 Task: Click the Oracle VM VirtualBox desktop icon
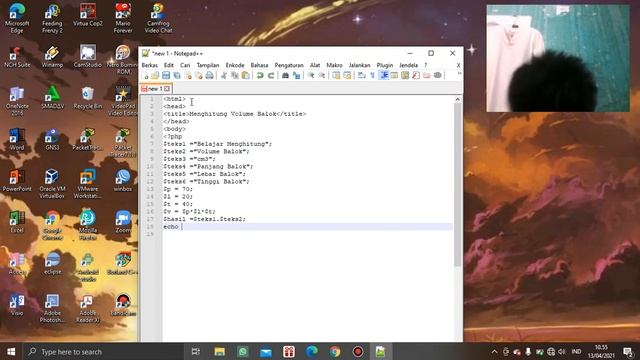52,184
